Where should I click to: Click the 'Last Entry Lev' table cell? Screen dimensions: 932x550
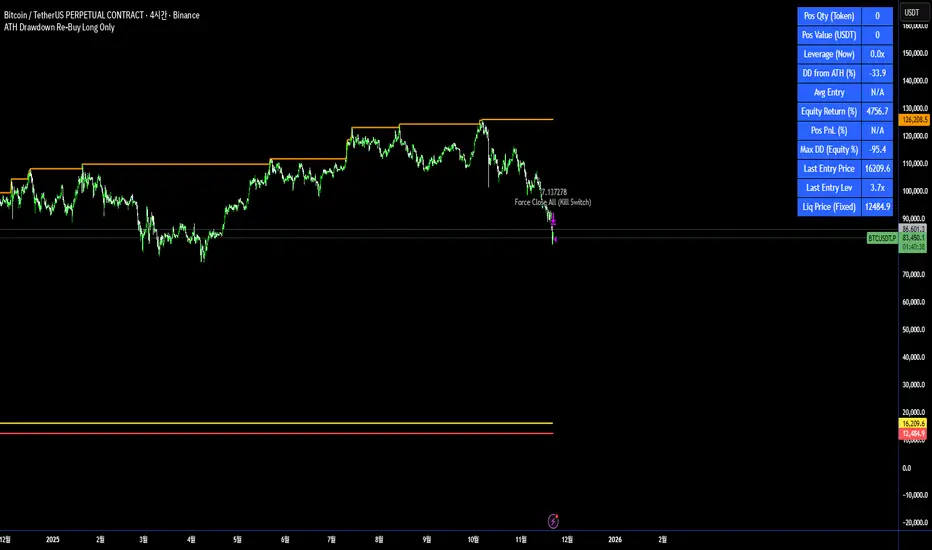click(829, 187)
